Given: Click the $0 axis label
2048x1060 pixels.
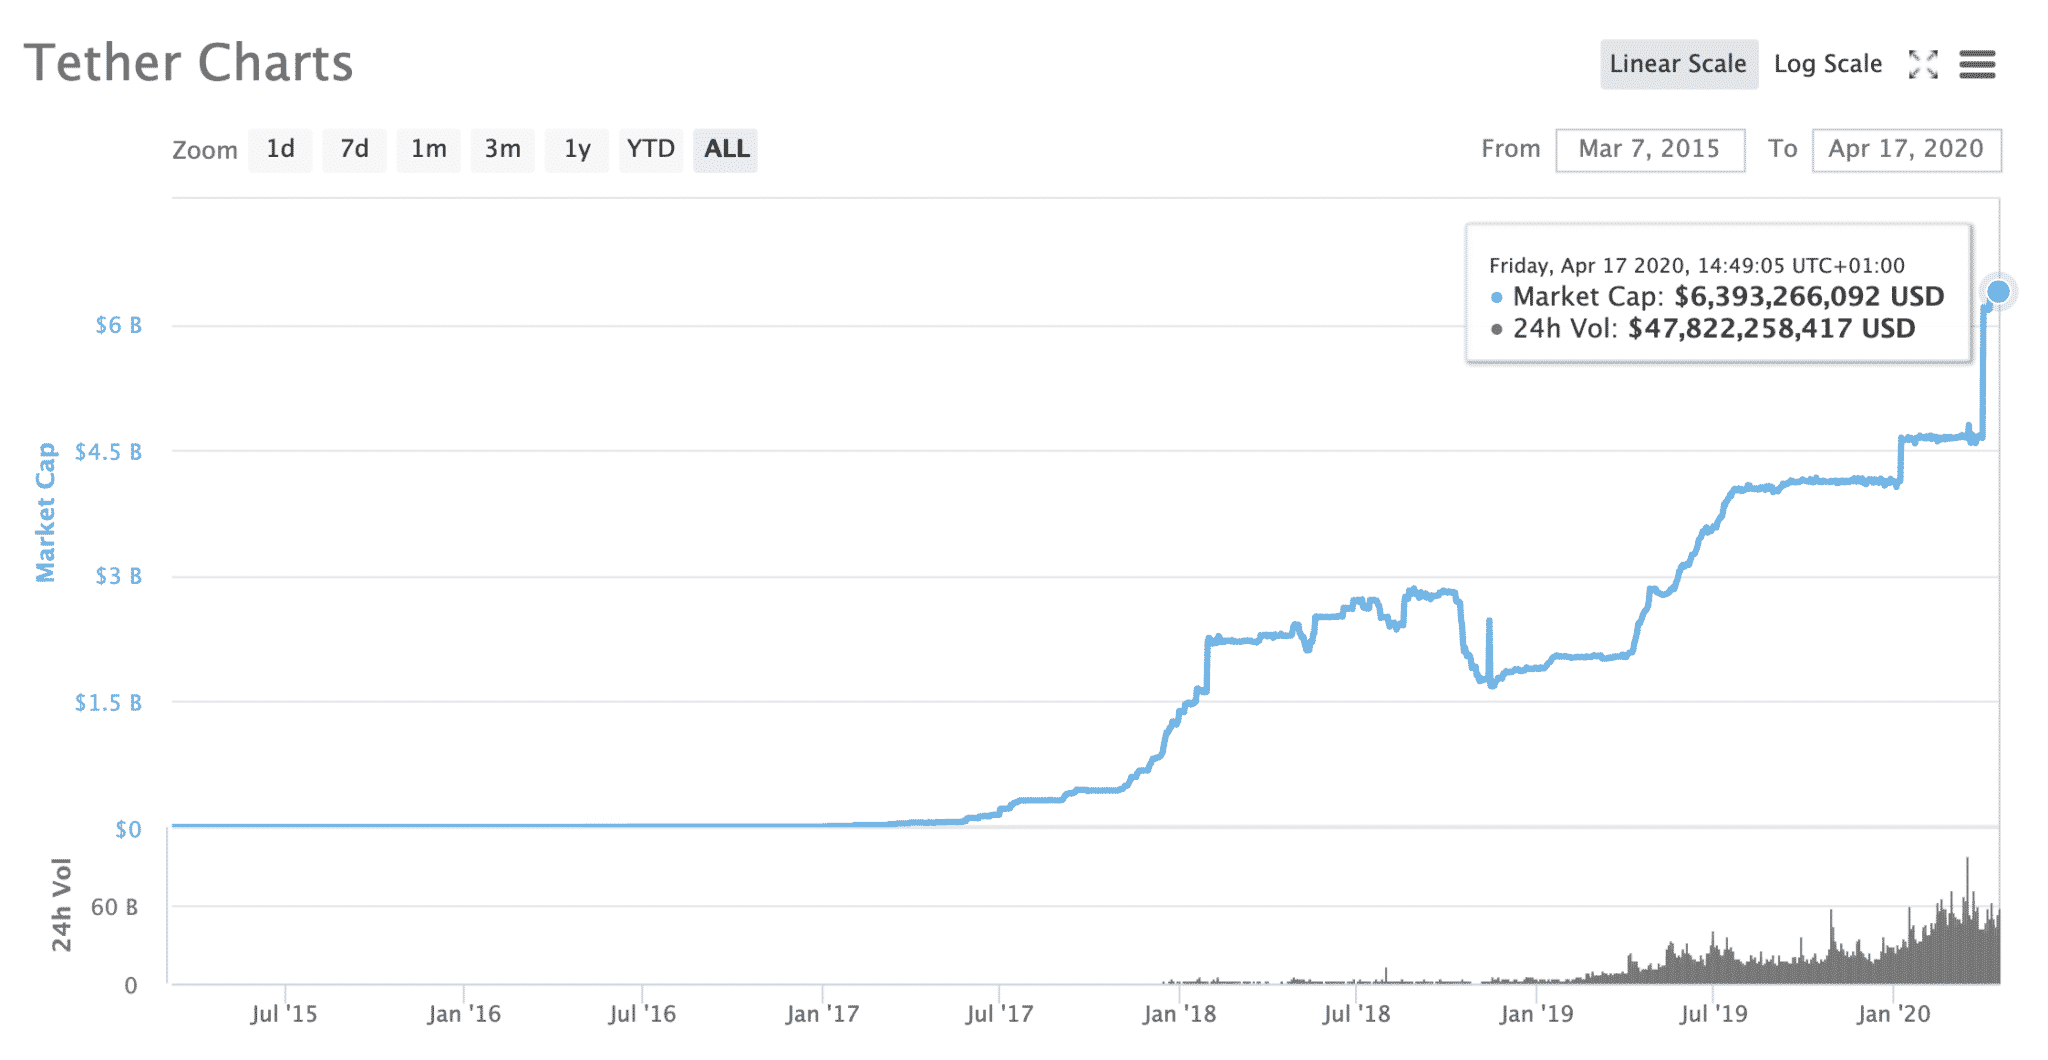Looking at the screenshot, I should click(128, 829).
